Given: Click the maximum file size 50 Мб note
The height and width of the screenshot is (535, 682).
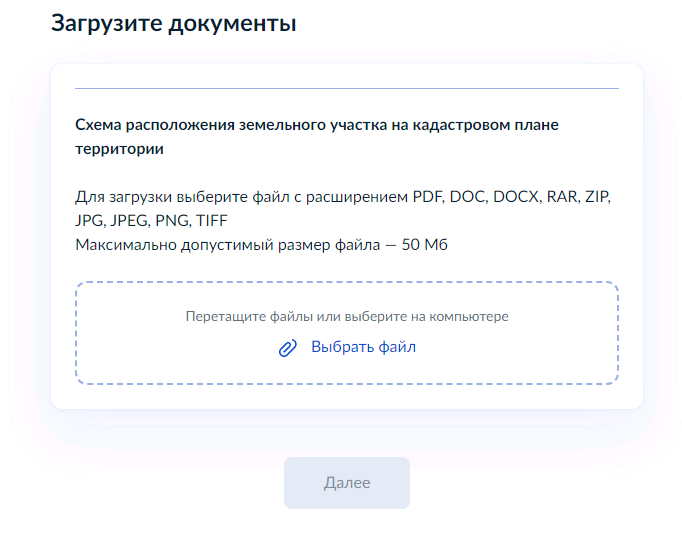Looking at the screenshot, I should click(x=261, y=245).
